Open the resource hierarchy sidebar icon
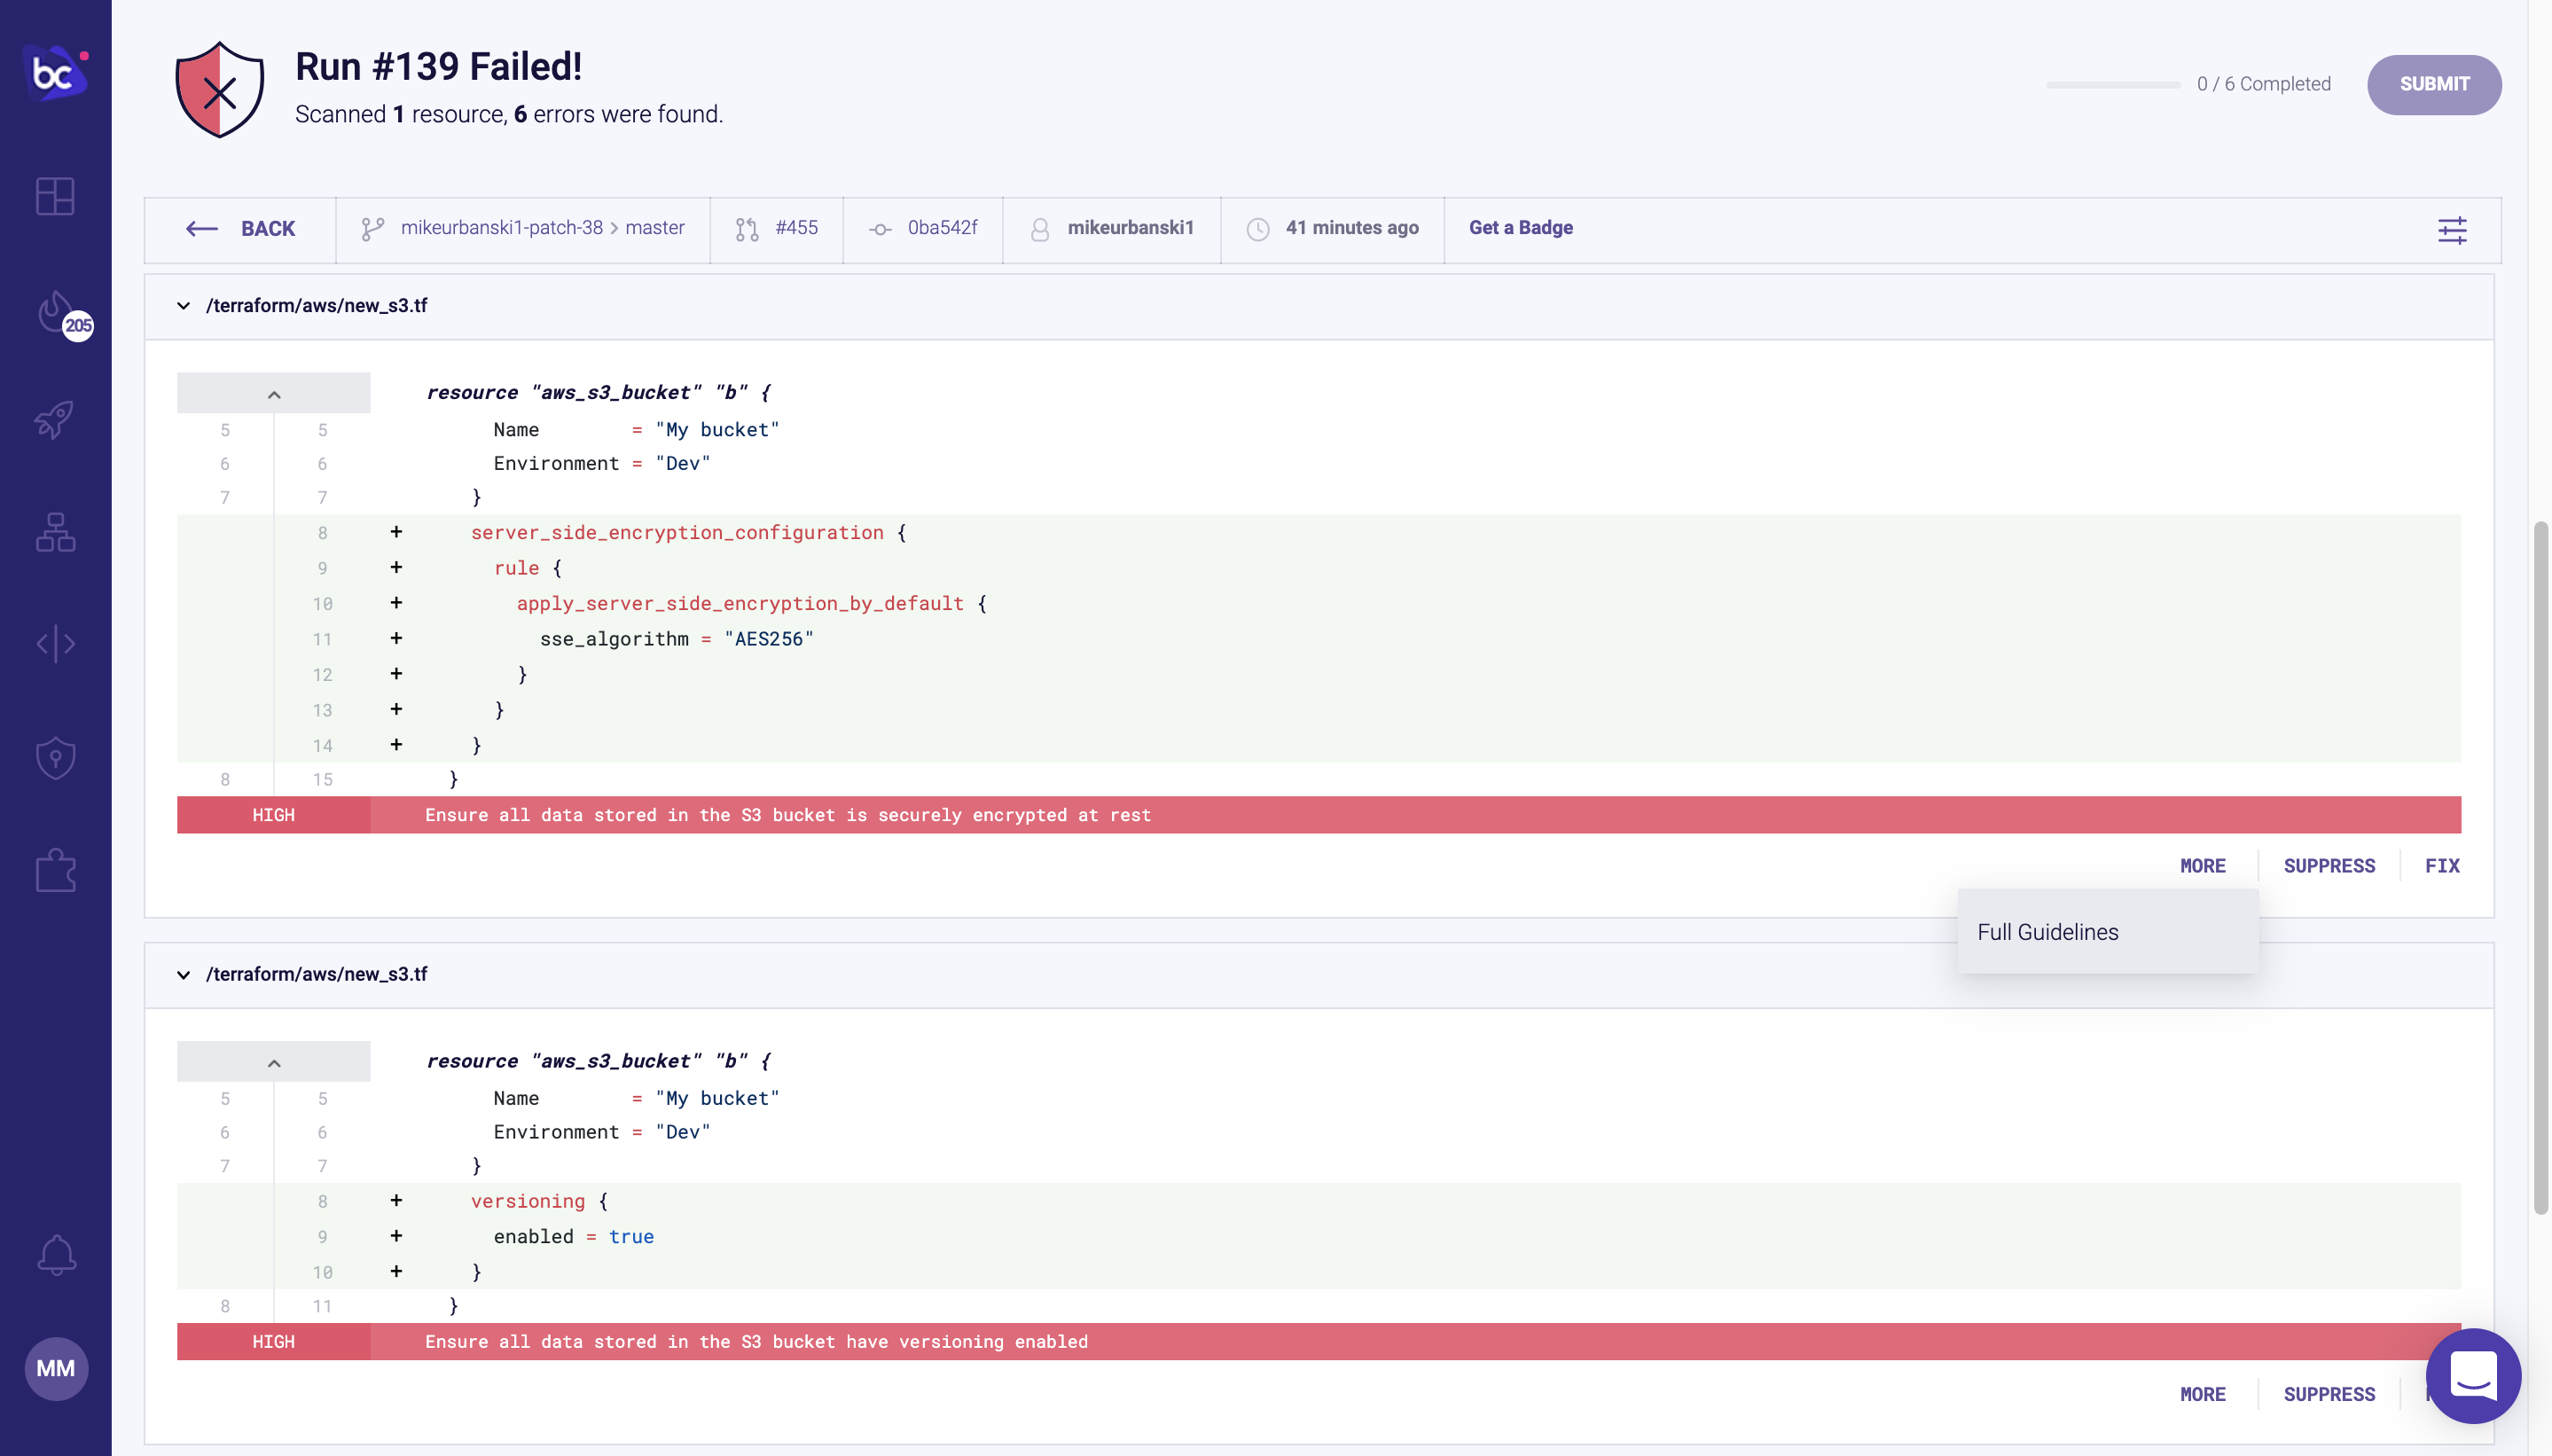2552x1456 pixels. 55,533
